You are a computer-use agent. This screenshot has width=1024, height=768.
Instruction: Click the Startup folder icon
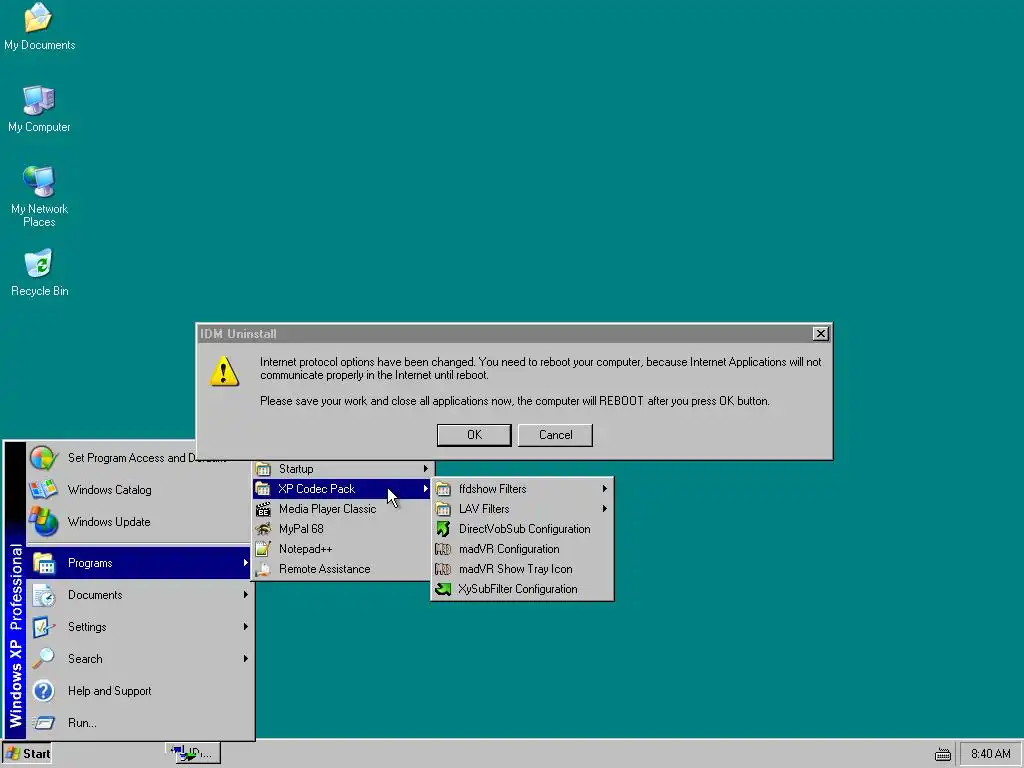[x=263, y=469]
